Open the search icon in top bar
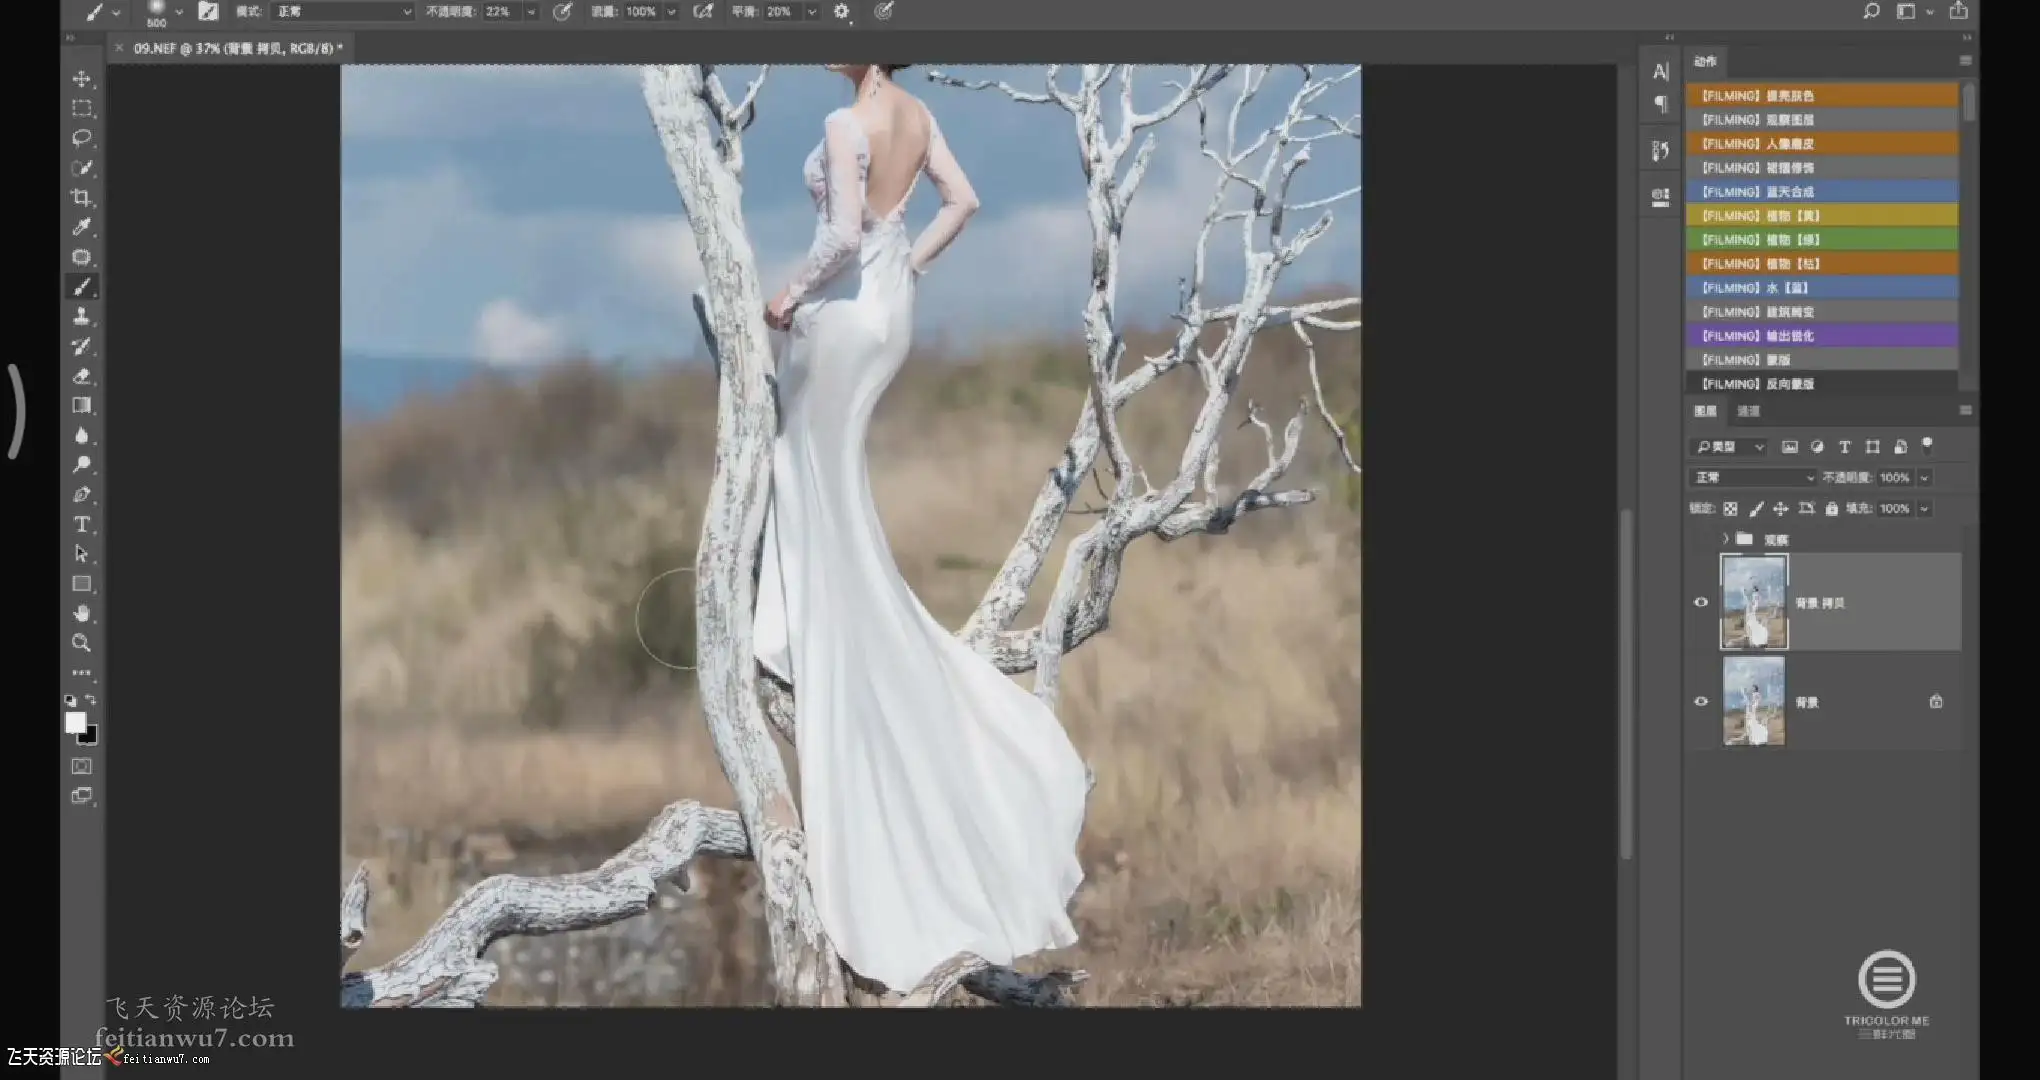Viewport: 2040px width, 1080px height. (1871, 12)
